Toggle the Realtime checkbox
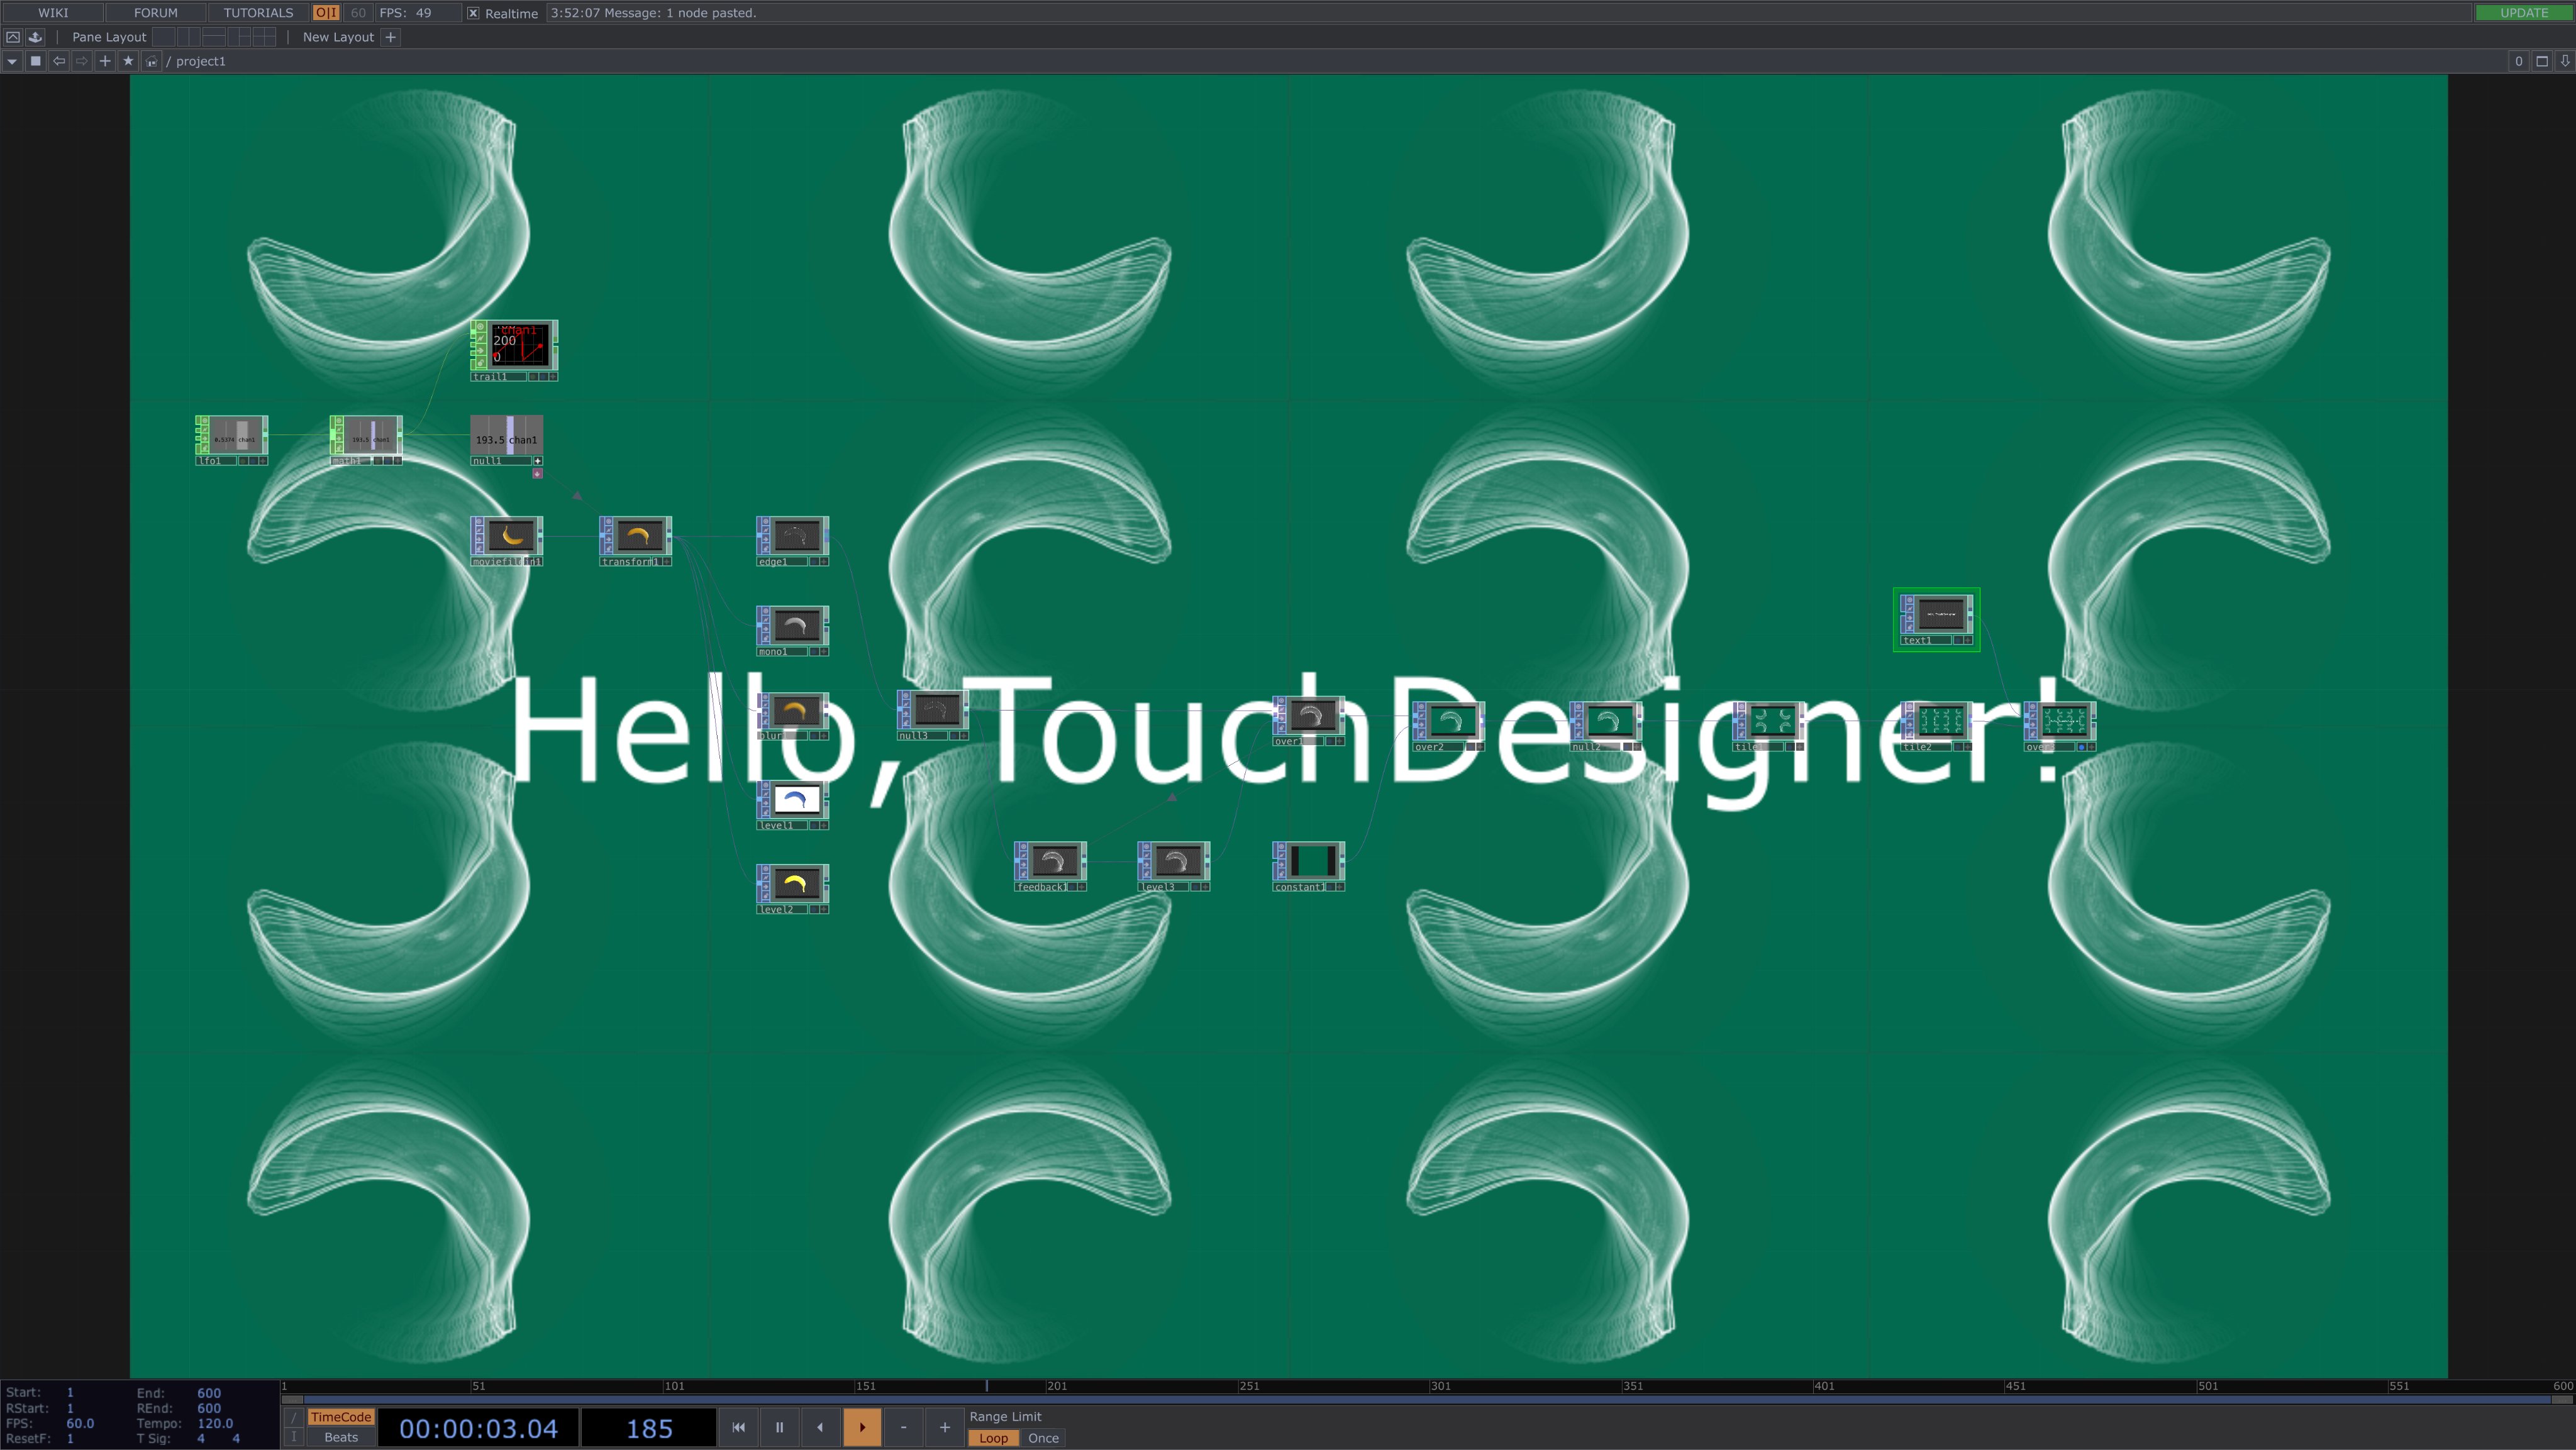This screenshot has width=2576, height=1450. coord(474,13)
